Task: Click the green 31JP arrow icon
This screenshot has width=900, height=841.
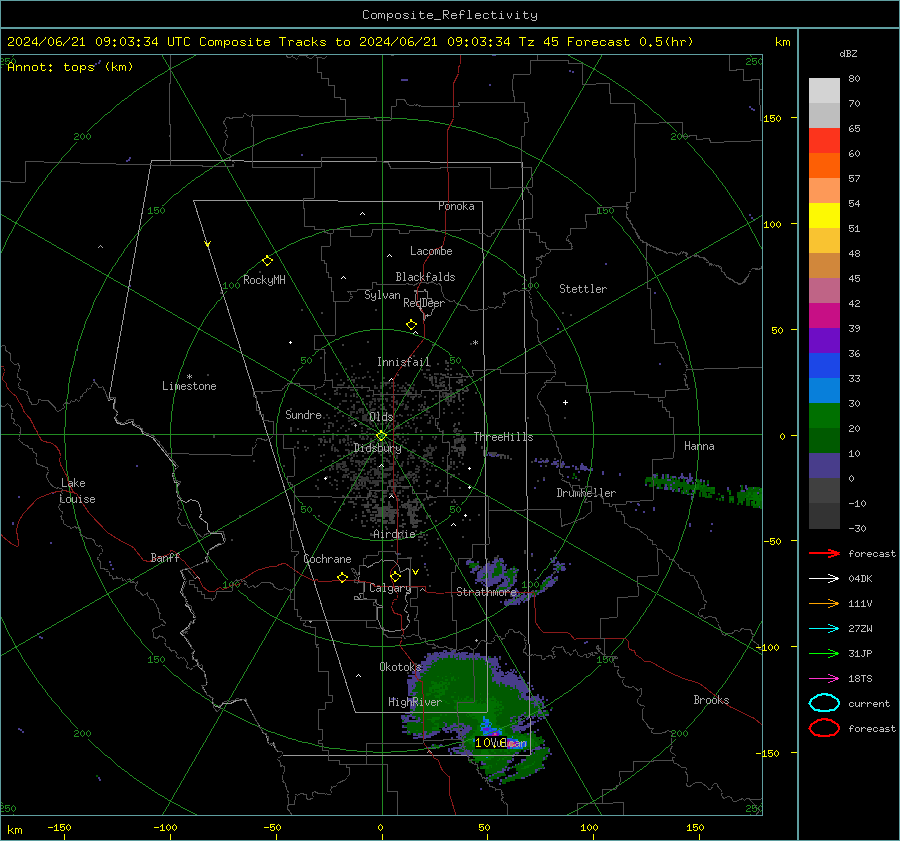Action: point(824,653)
